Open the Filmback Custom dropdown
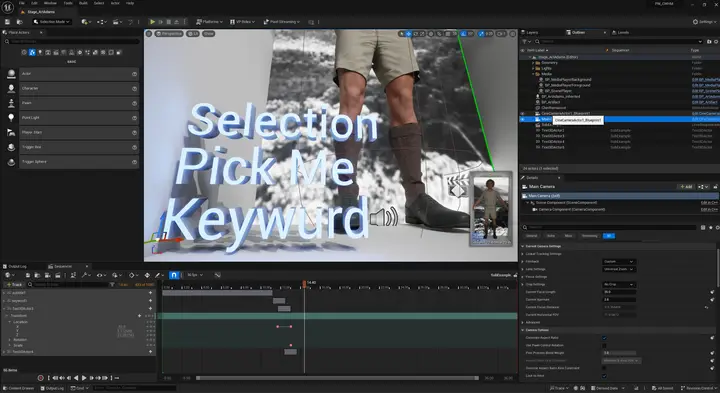 click(x=619, y=262)
